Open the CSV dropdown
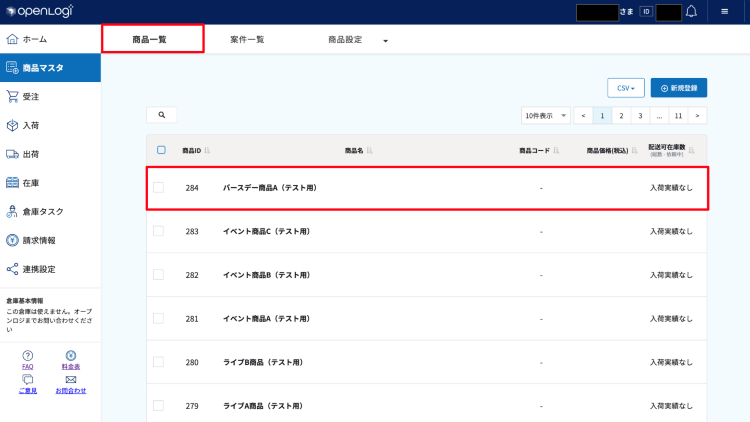750x422 pixels. (625, 88)
